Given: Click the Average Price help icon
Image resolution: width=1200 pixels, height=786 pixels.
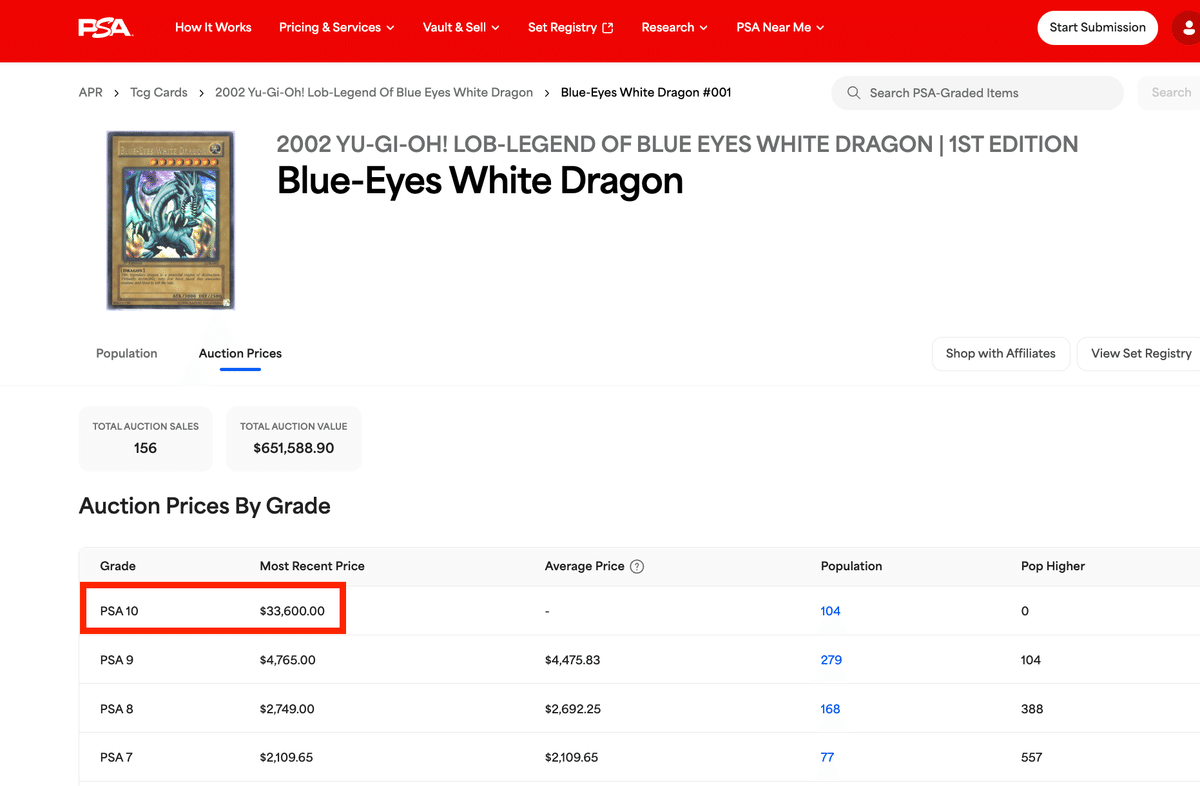Looking at the screenshot, I should point(637,566).
